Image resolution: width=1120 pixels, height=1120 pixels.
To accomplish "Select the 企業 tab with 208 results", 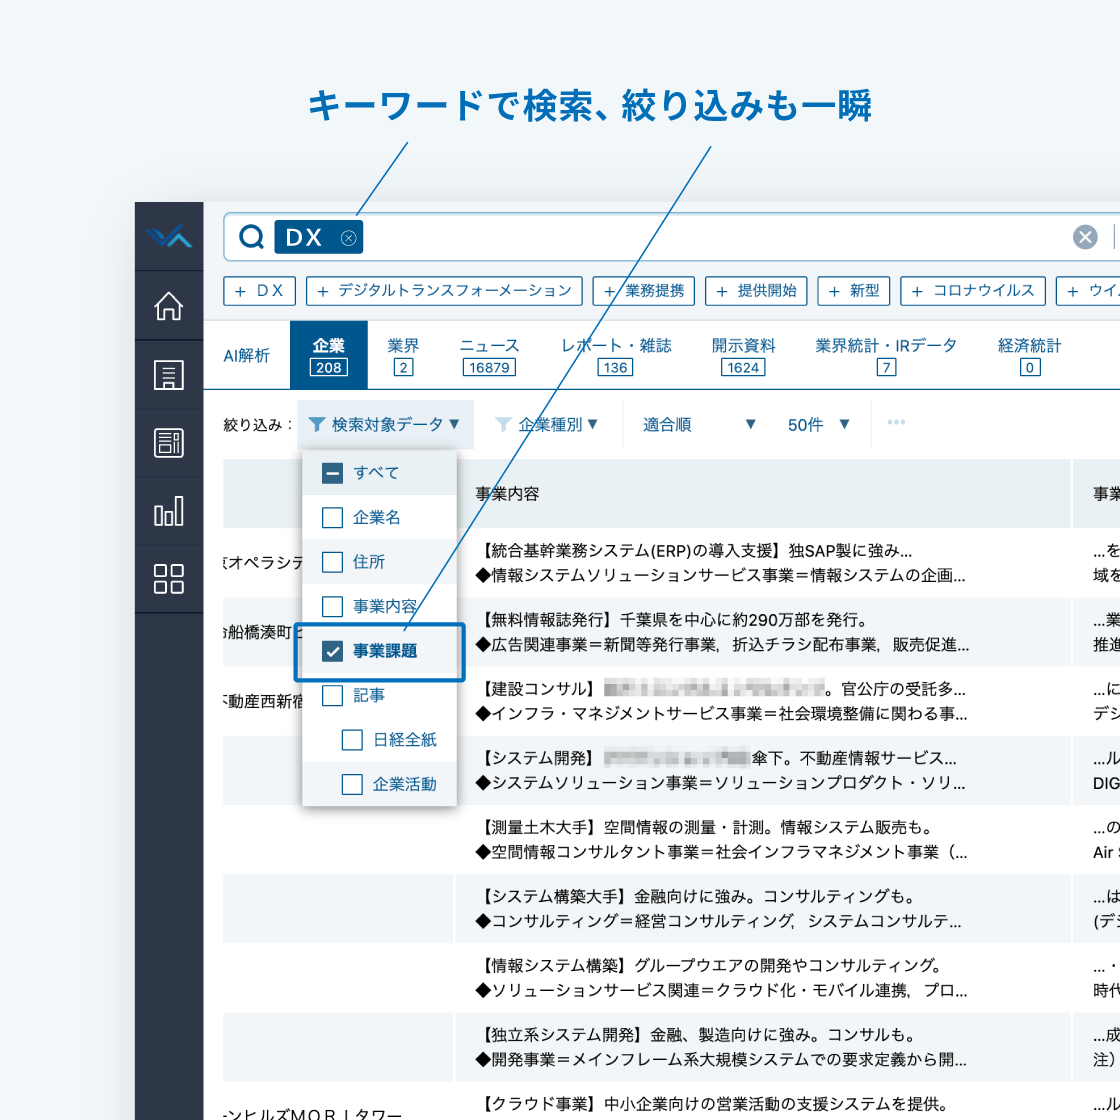I will 329,355.
